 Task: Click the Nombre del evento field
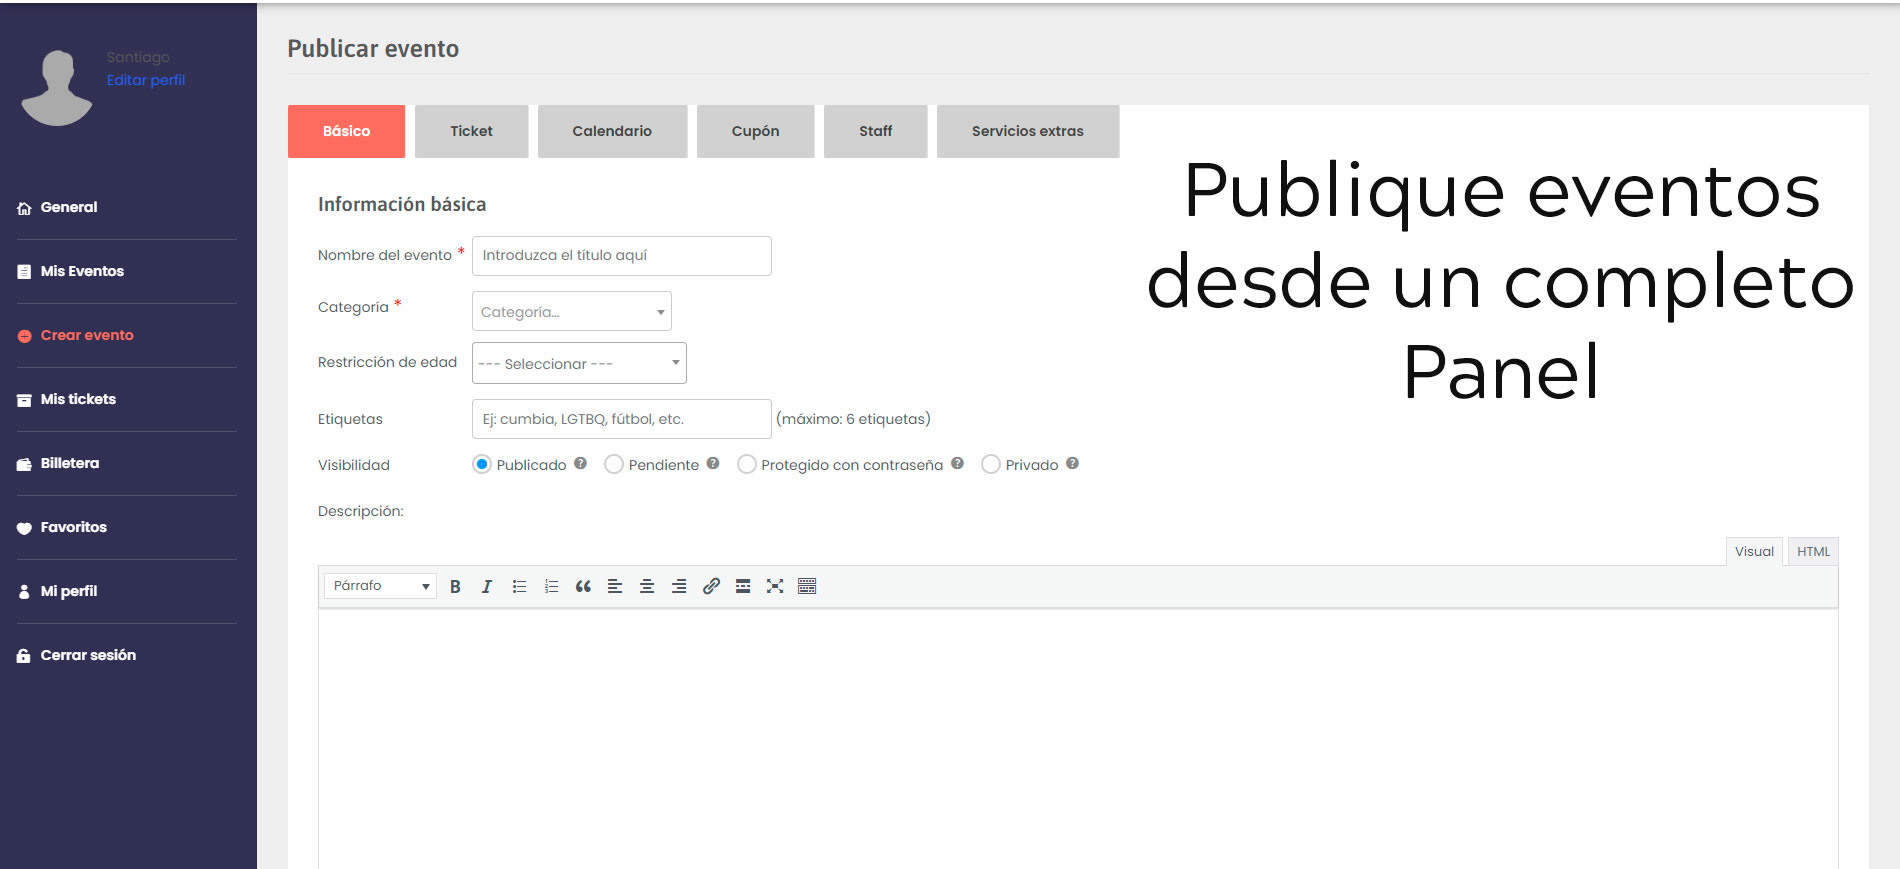[x=621, y=256]
